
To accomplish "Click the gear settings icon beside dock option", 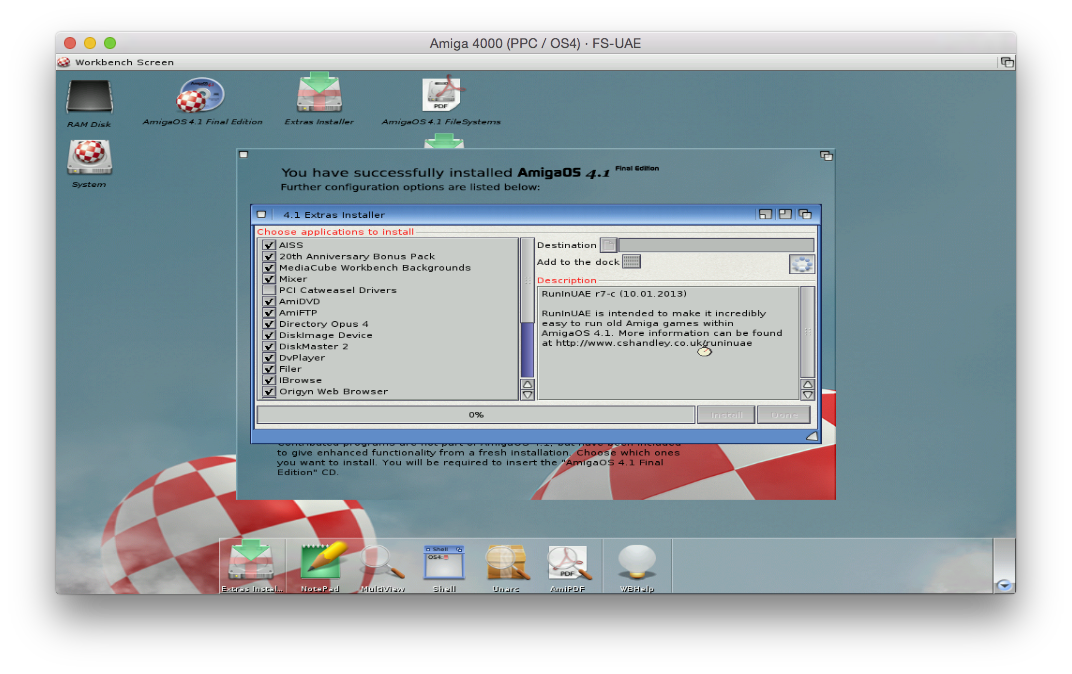I will point(801,264).
